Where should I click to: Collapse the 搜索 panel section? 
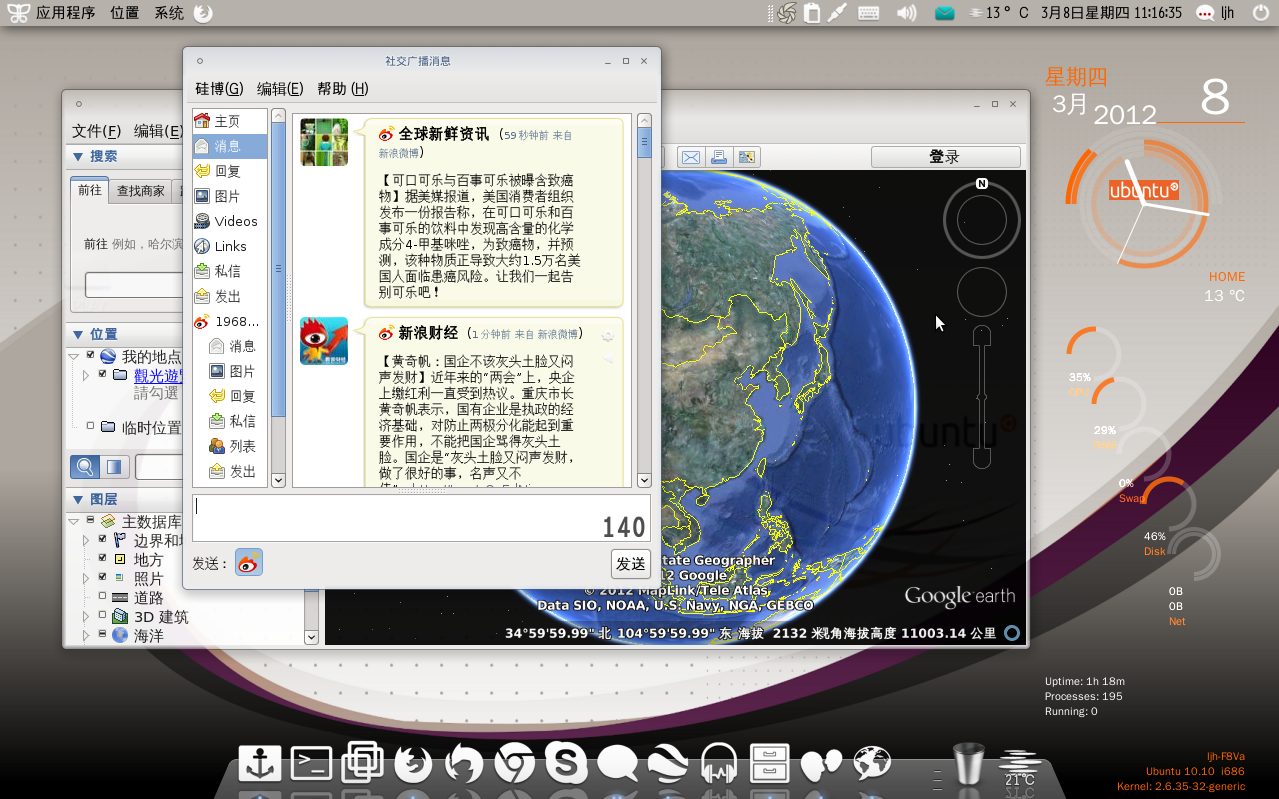tap(77, 156)
